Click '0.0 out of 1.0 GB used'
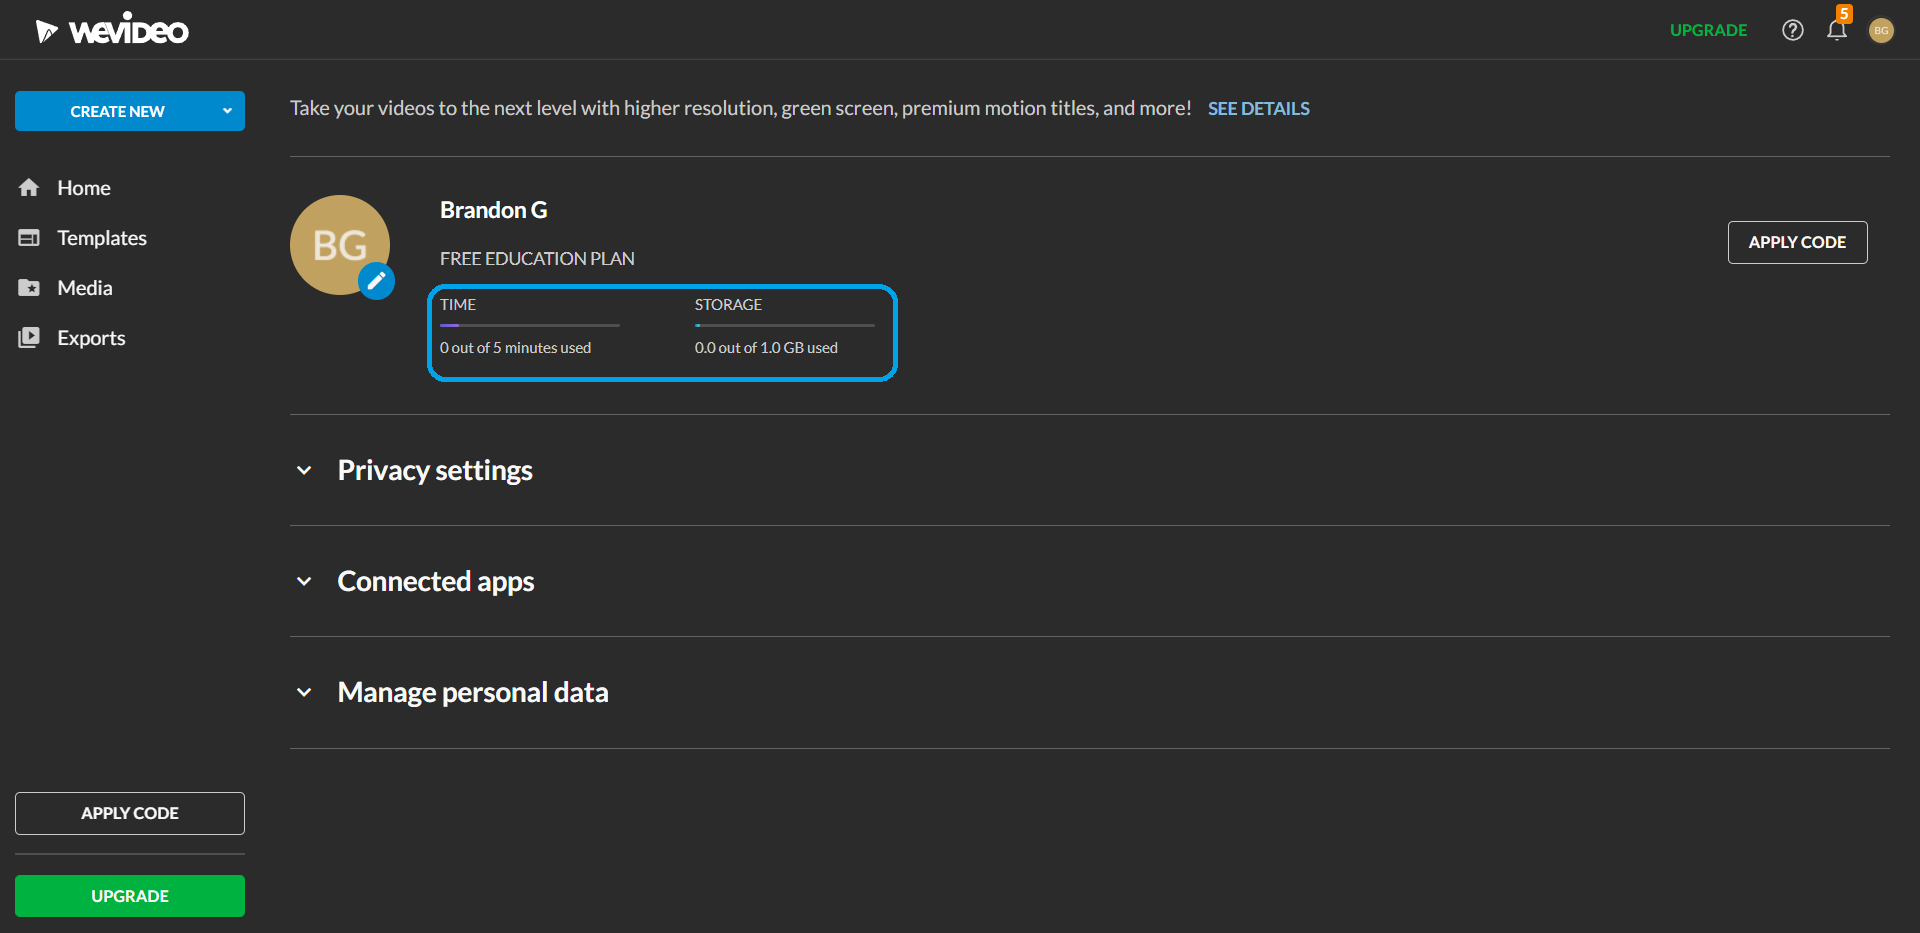The height and width of the screenshot is (933, 1920). point(766,347)
